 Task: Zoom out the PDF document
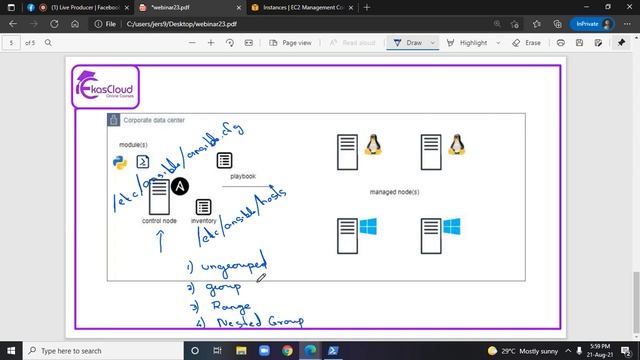pos(192,43)
